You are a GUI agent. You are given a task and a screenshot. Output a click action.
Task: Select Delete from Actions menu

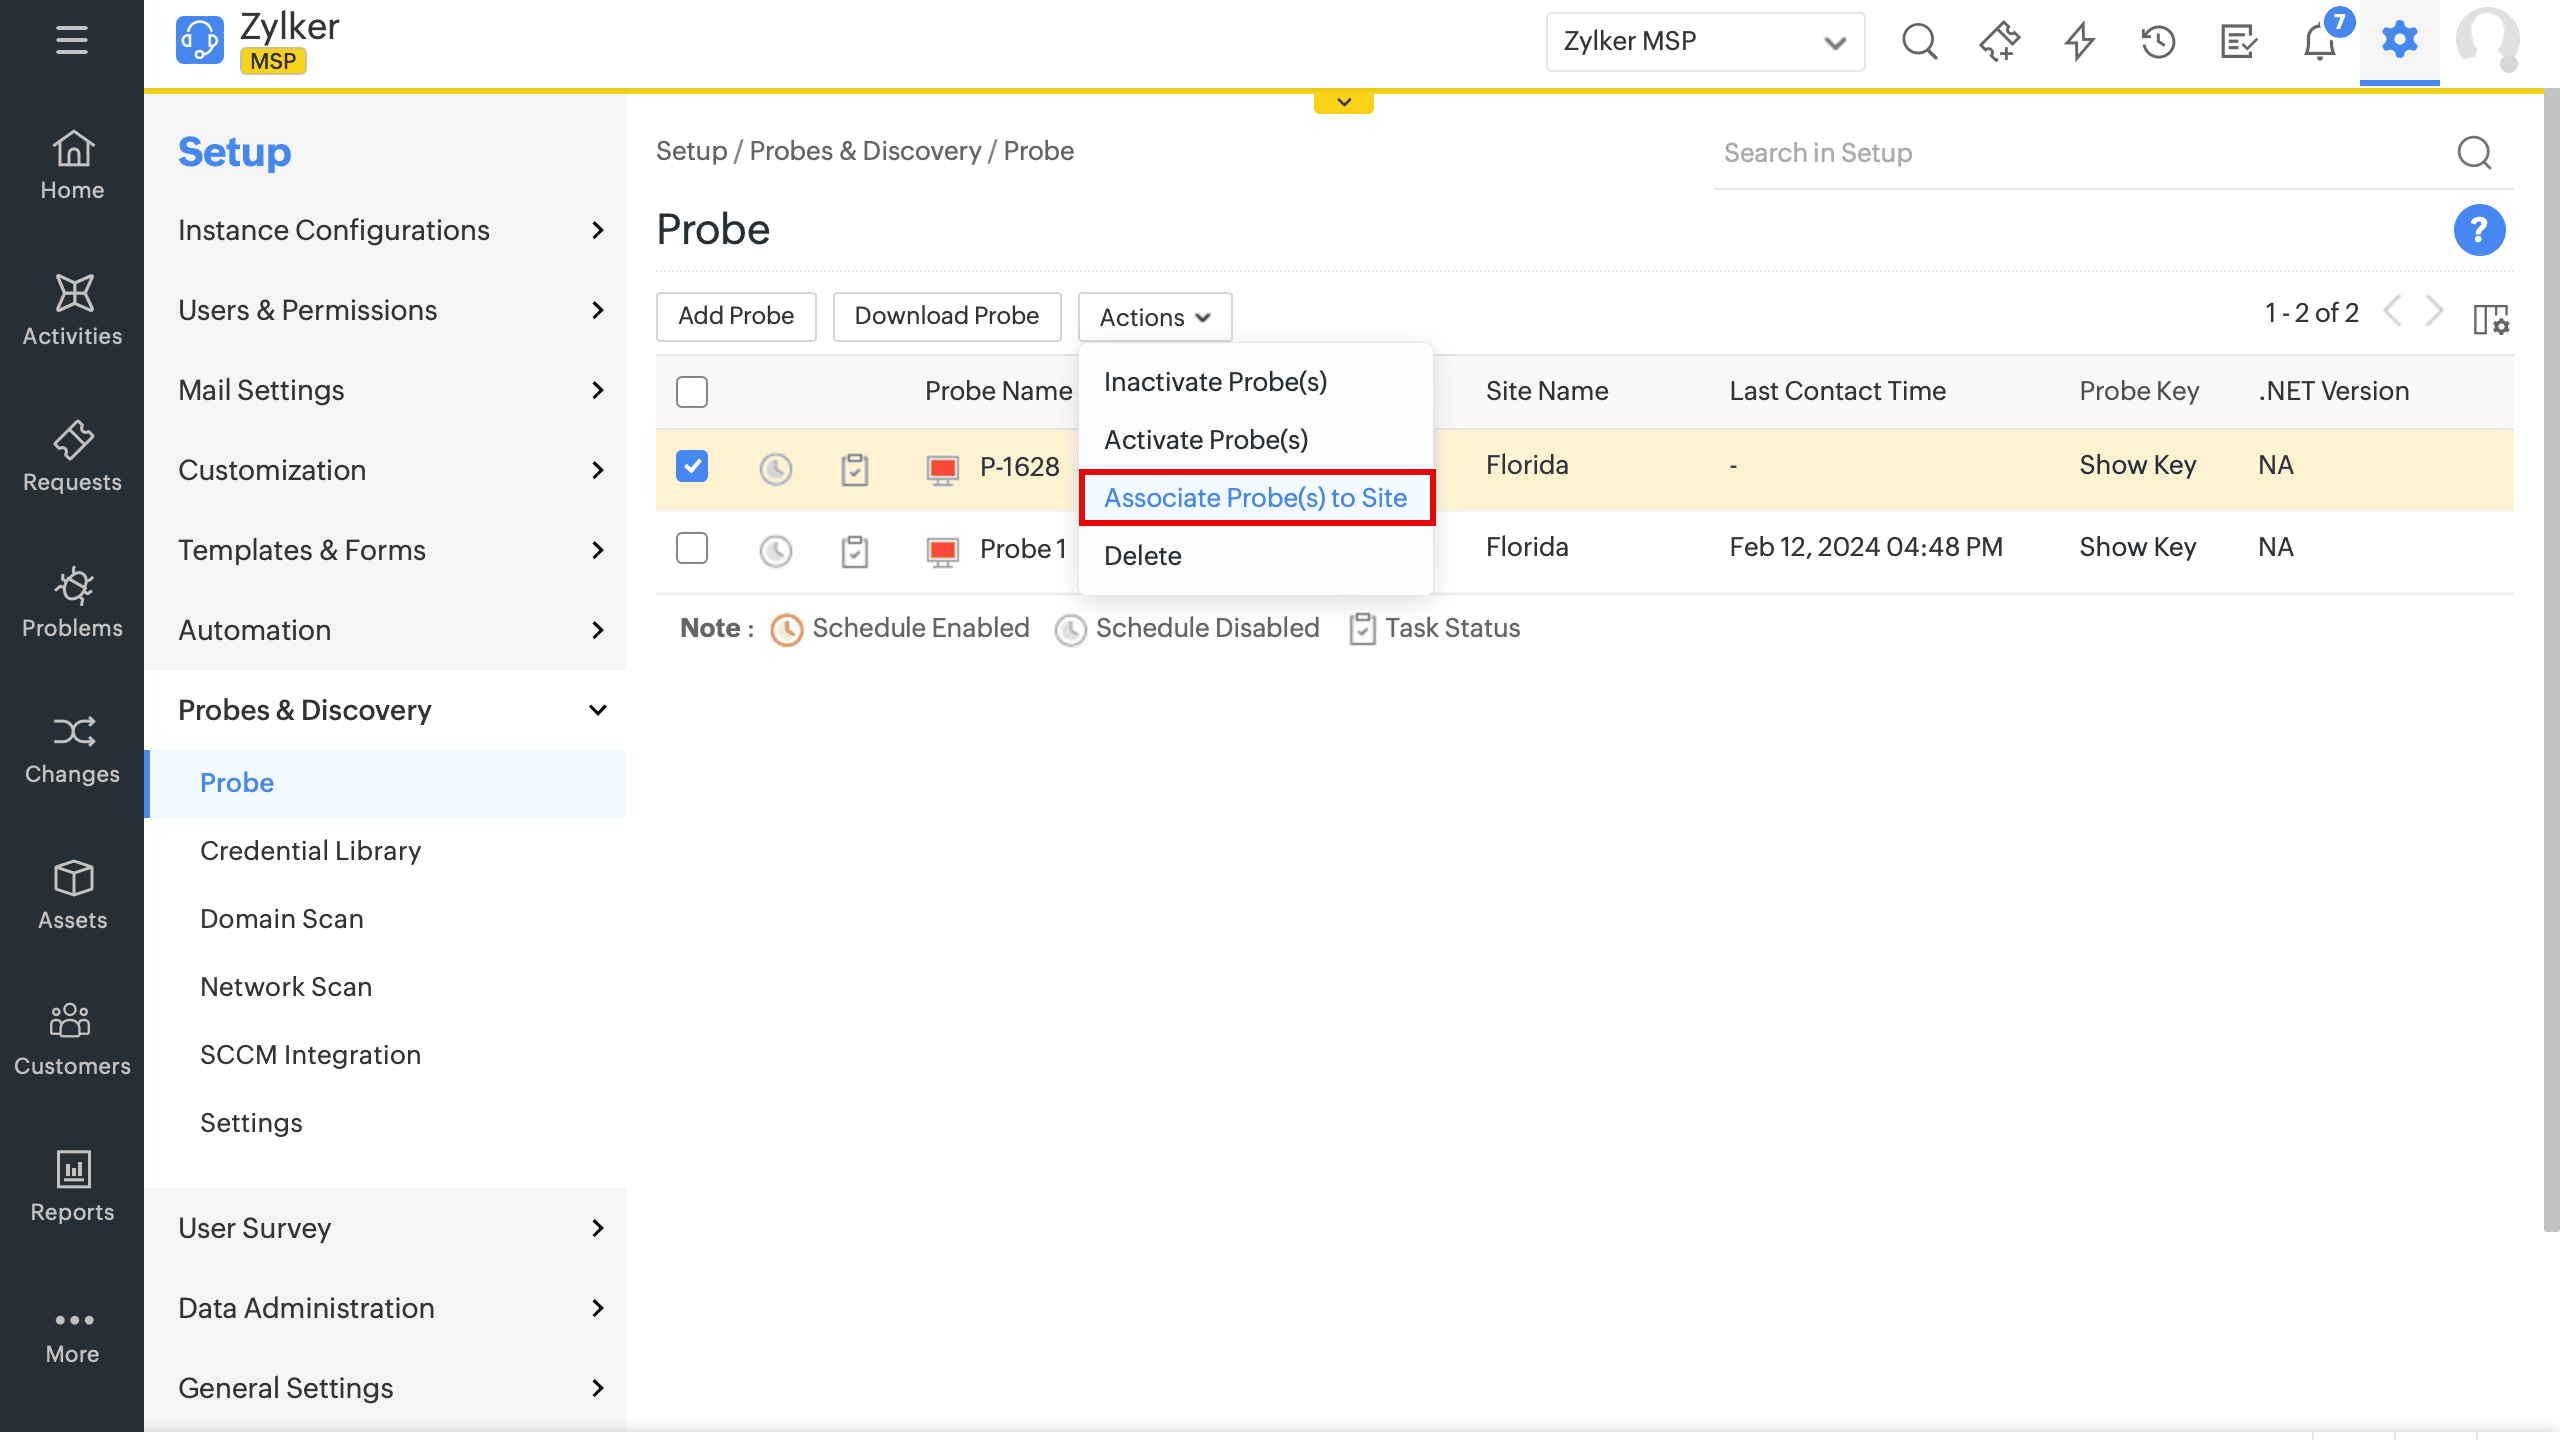[x=1142, y=556]
